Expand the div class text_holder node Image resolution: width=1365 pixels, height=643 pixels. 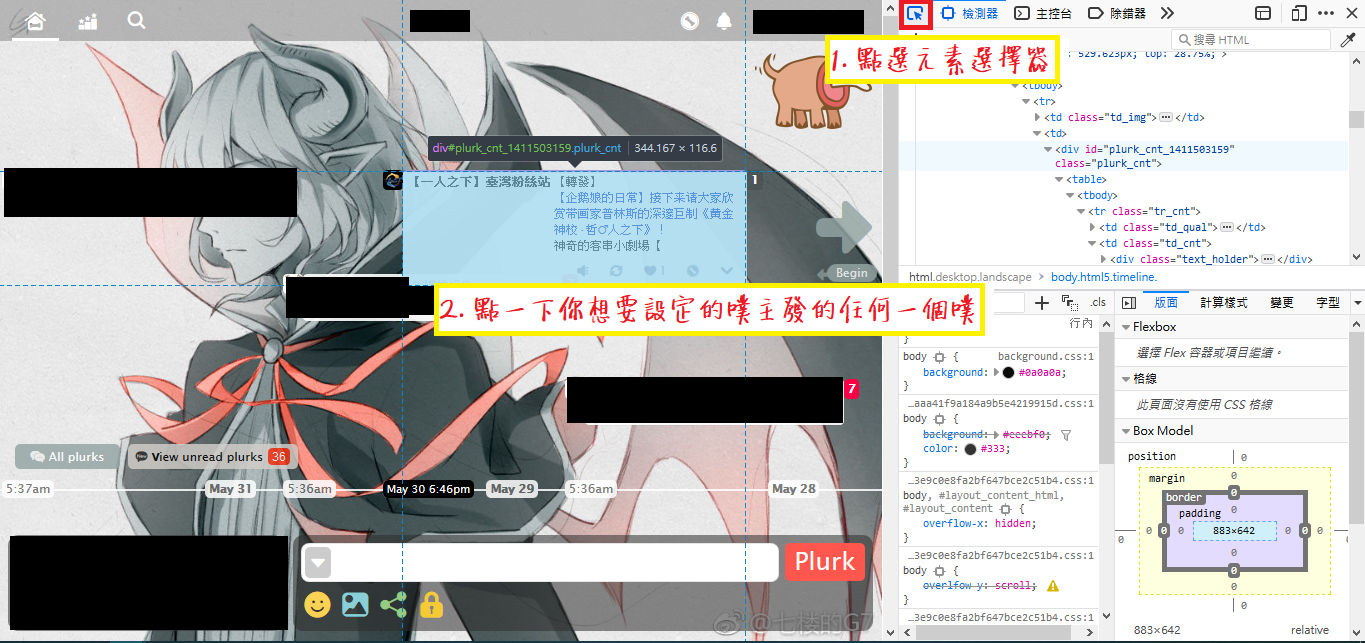coord(1104,259)
